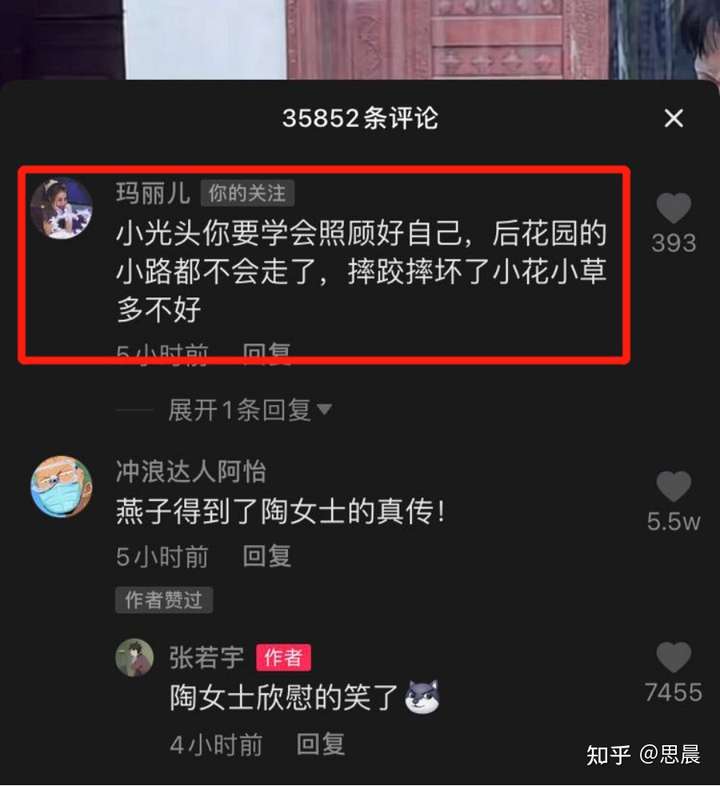Tap the 作者赞过 tag
720x786 pixels.
tap(164, 600)
